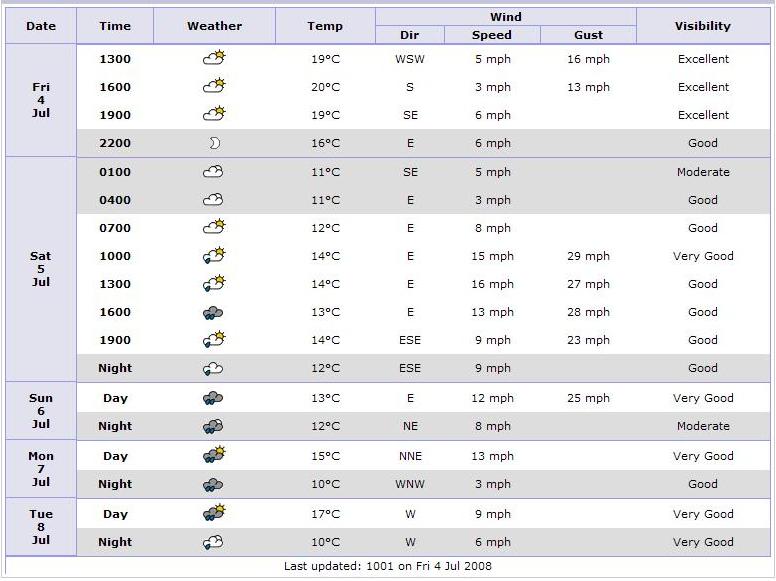
Task: Click the moon icon for Friday 2200
Action: (214, 143)
